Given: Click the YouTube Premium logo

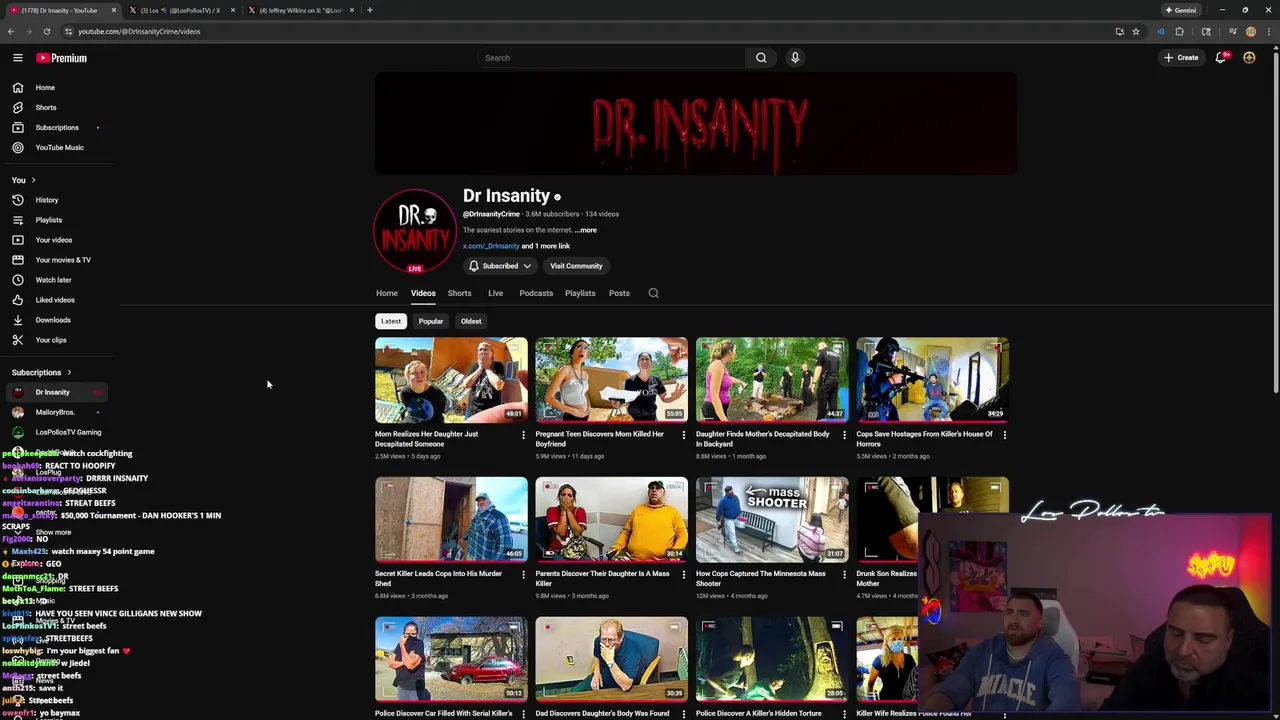Looking at the screenshot, I should click(62, 58).
